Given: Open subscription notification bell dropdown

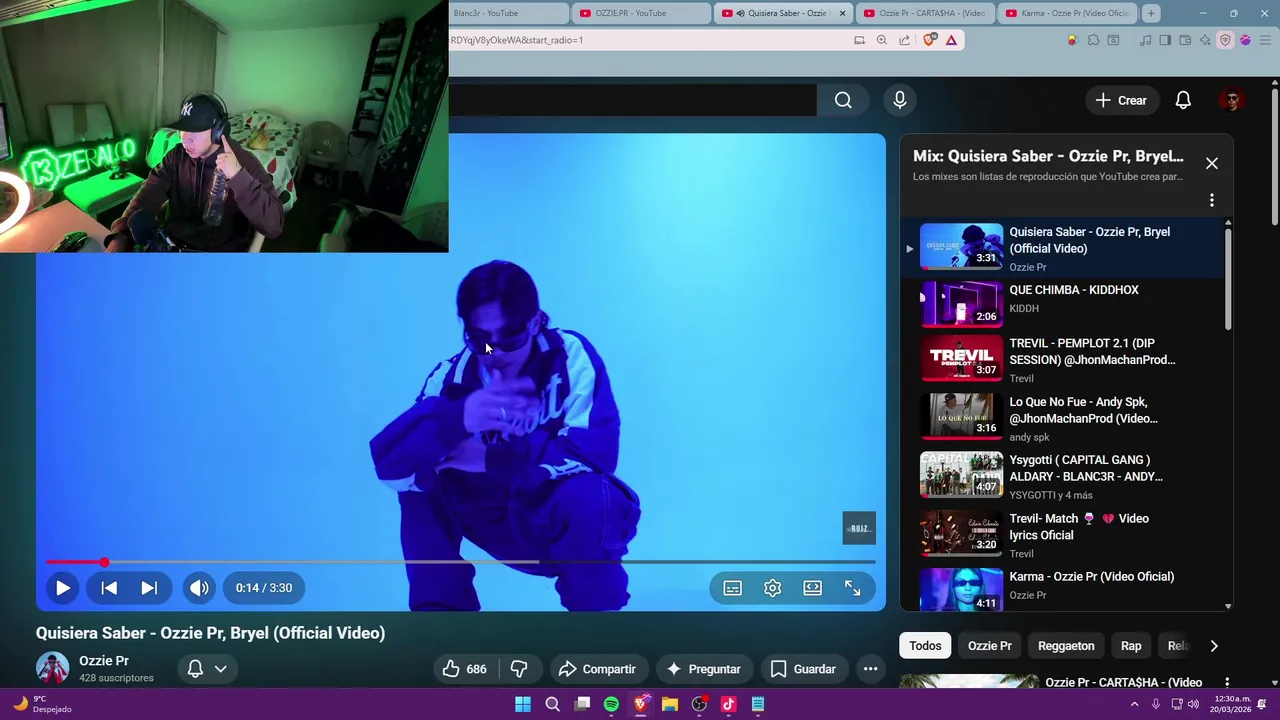Looking at the screenshot, I should click(x=208, y=669).
